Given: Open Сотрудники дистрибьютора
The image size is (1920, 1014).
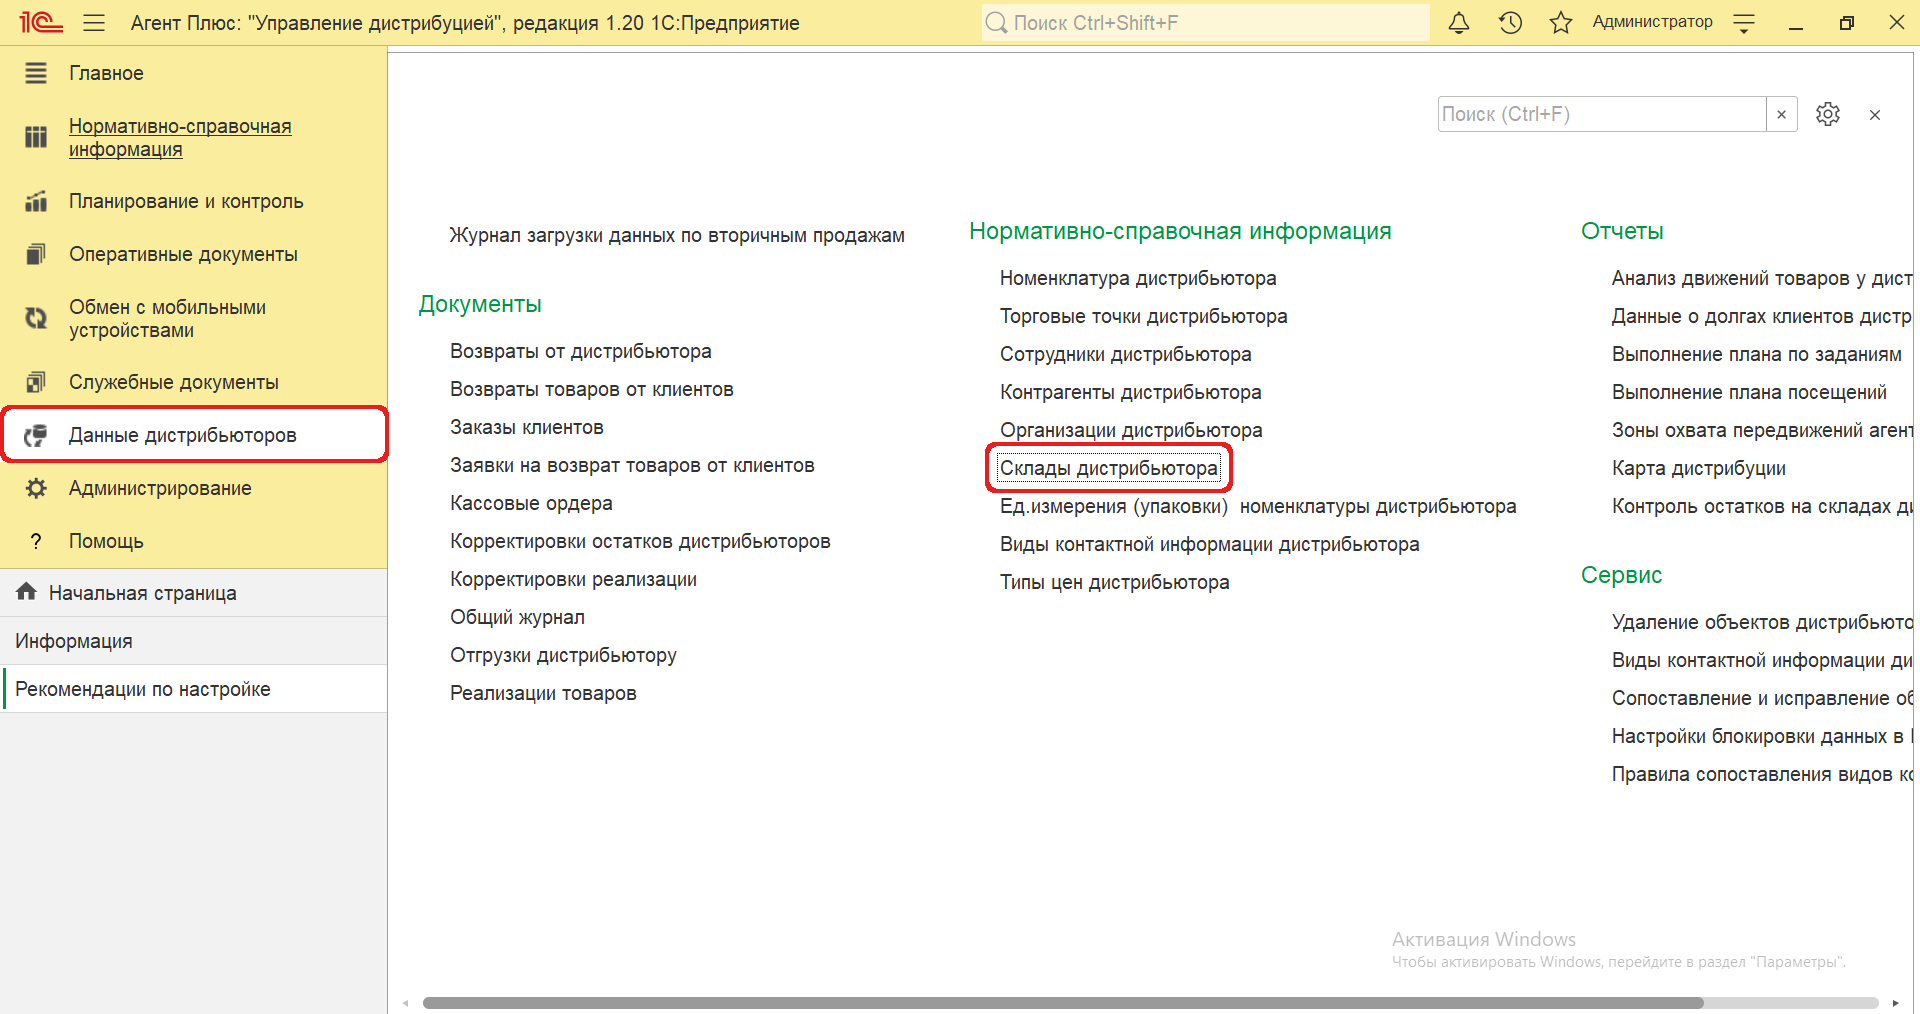Looking at the screenshot, I should tap(1125, 354).
